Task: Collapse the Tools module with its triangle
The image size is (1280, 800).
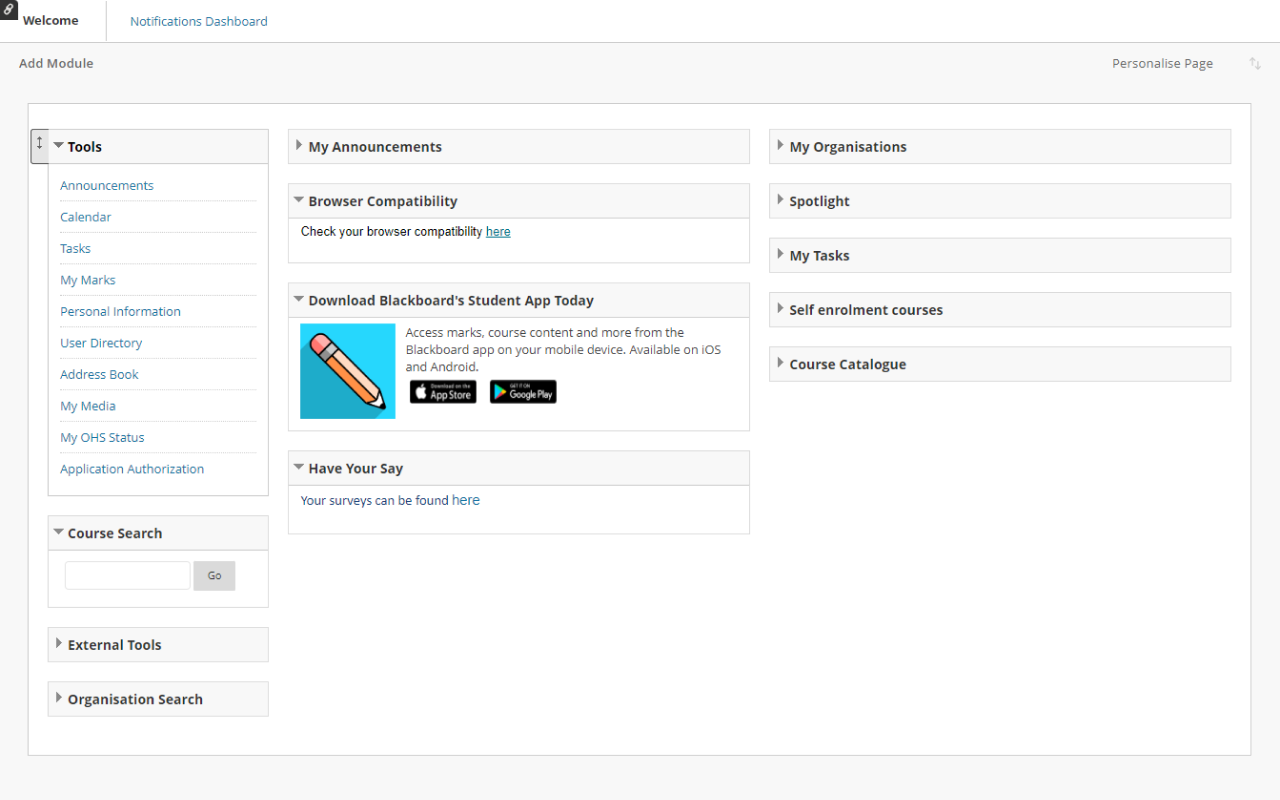Action: coord(59,146)
